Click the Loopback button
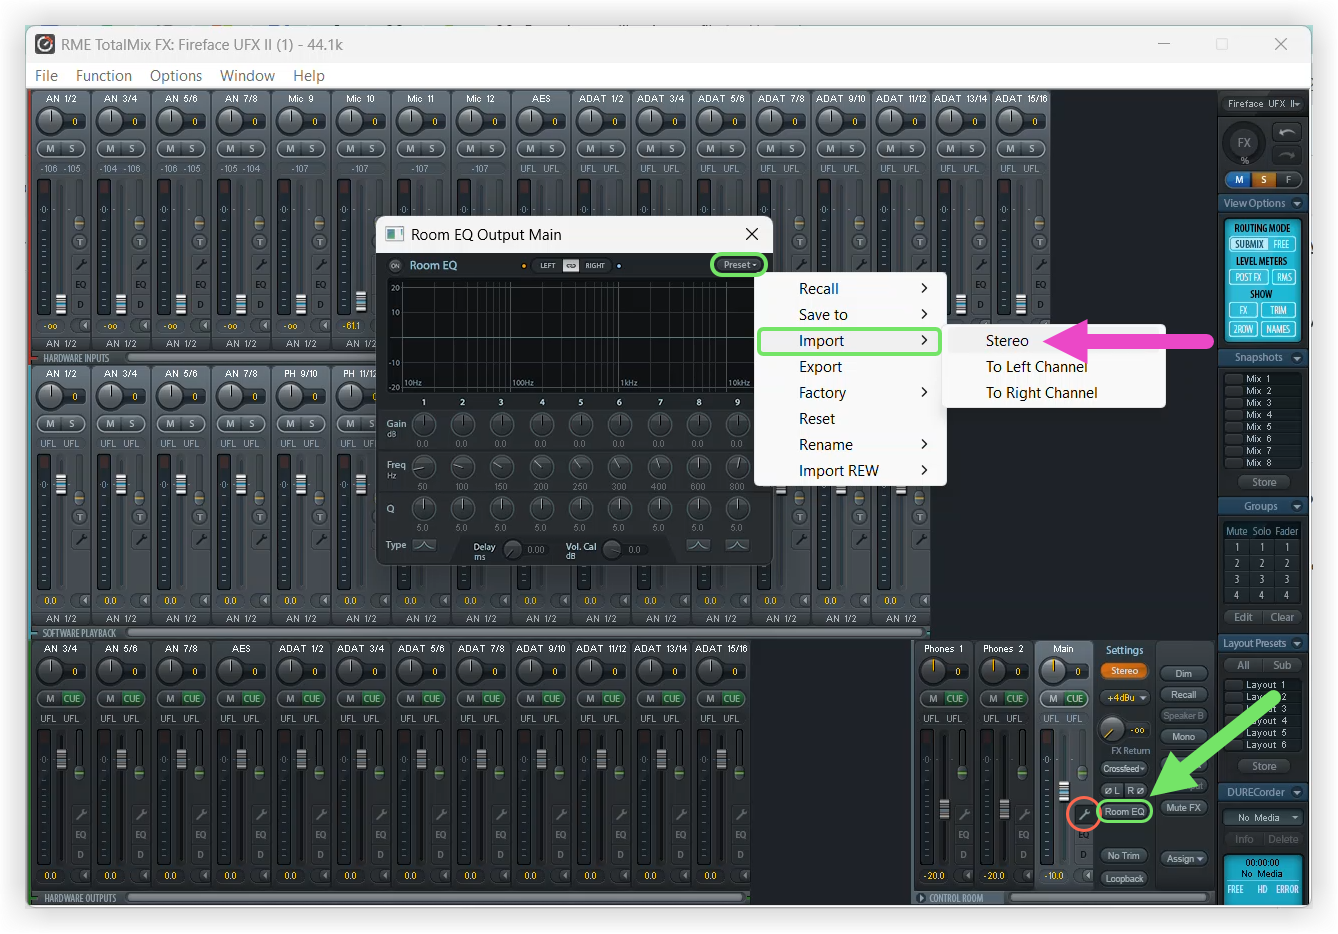Screen dimensions: 1338x934 pyautogui.click(x=1124, y=879)
